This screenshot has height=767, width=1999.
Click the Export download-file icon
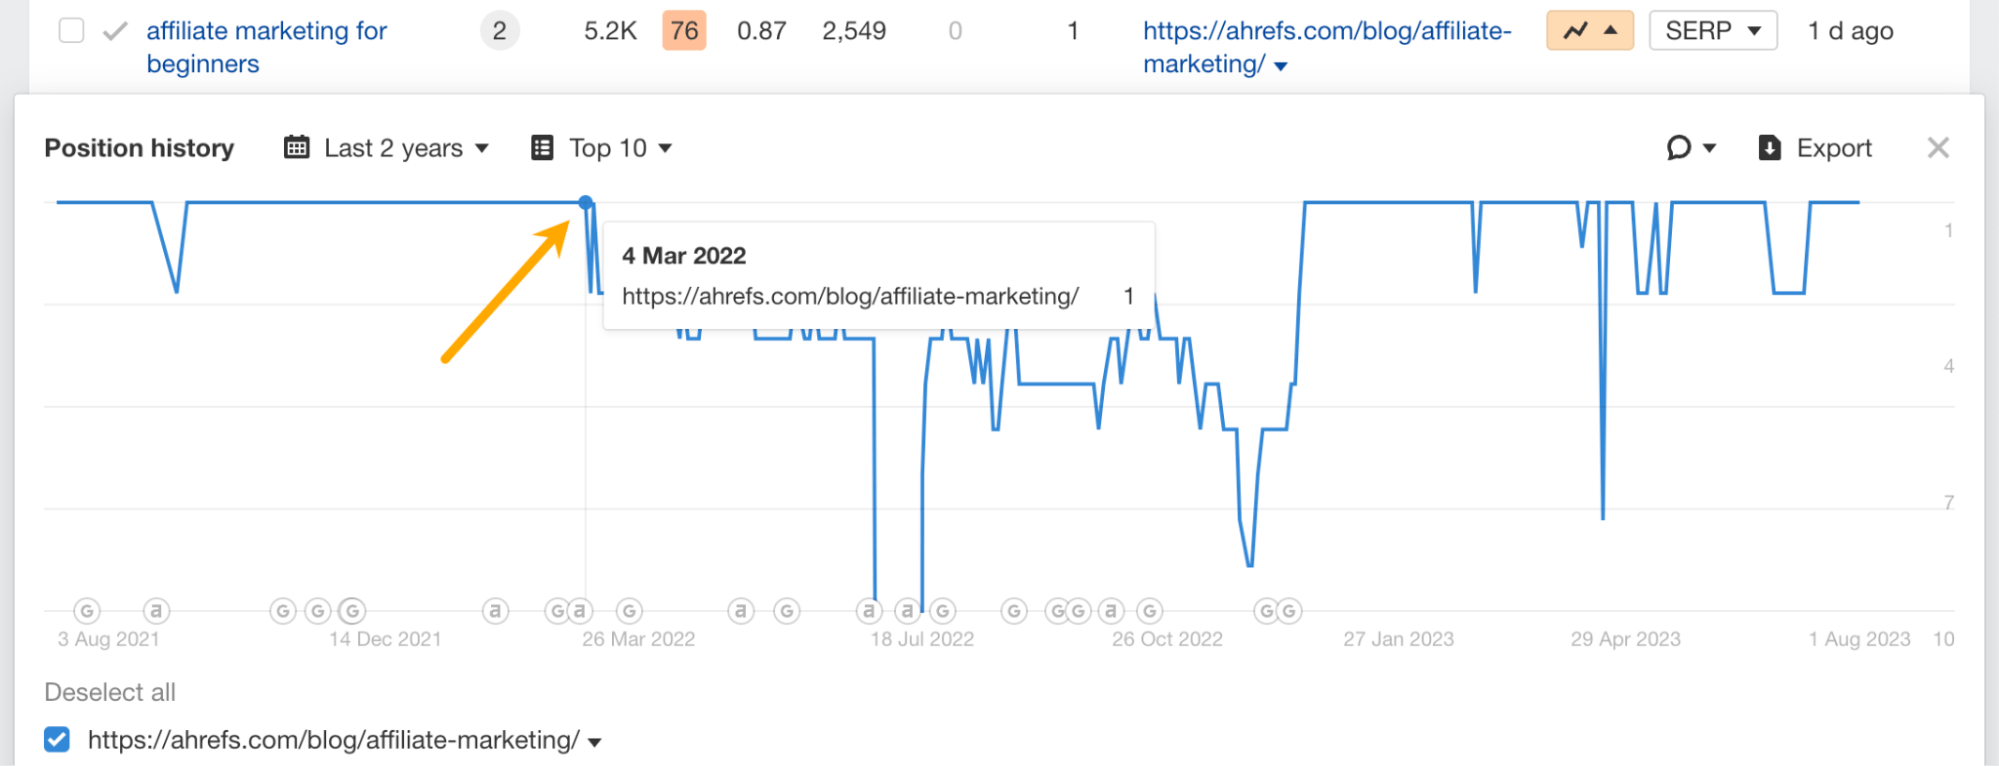pos(1768,147)
